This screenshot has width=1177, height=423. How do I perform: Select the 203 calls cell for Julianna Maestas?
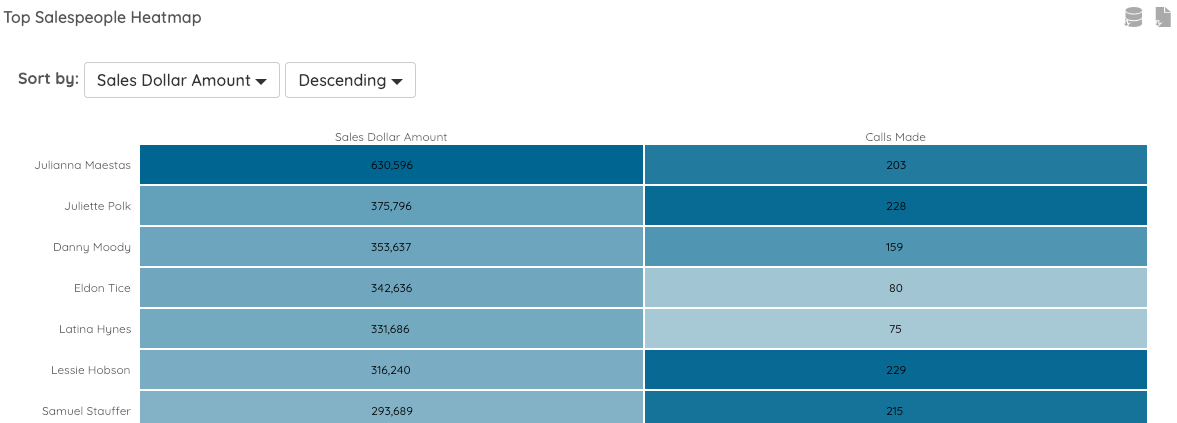click(x=895, y=165)
